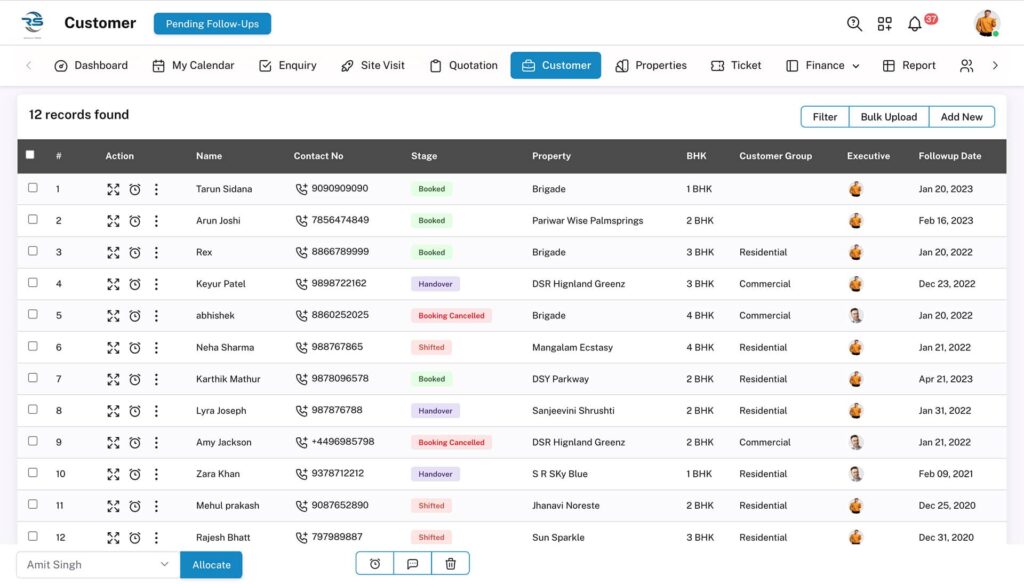Select checkbox for row 4 Keyur Patel
This screenshot has width=1024, height=584.
pos(33,283)
